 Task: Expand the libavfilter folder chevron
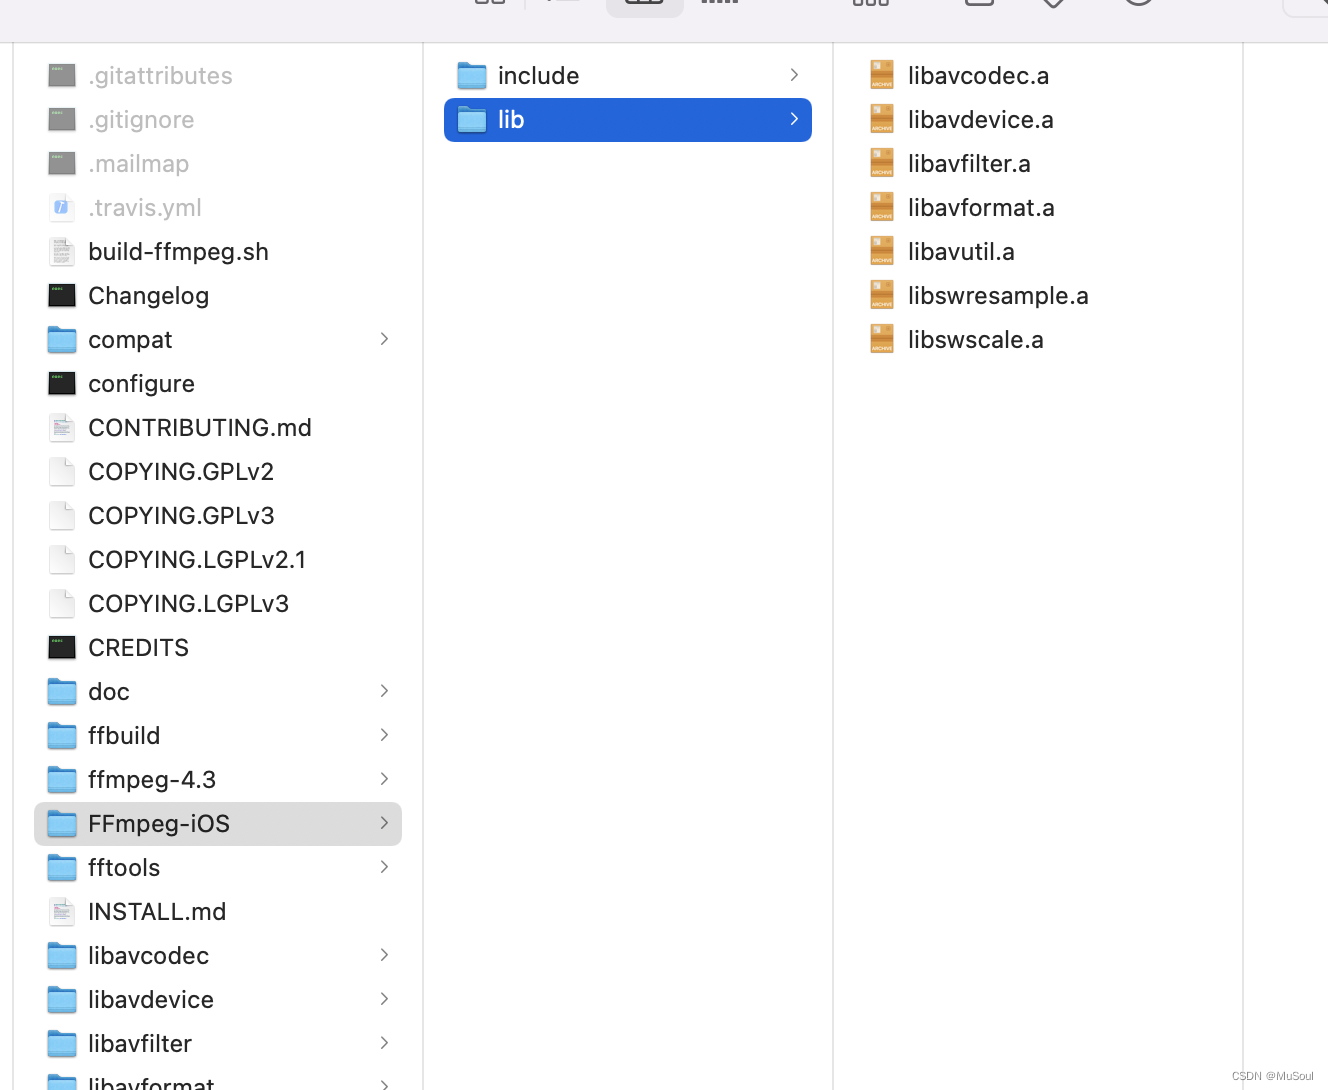click(384, 1043)
